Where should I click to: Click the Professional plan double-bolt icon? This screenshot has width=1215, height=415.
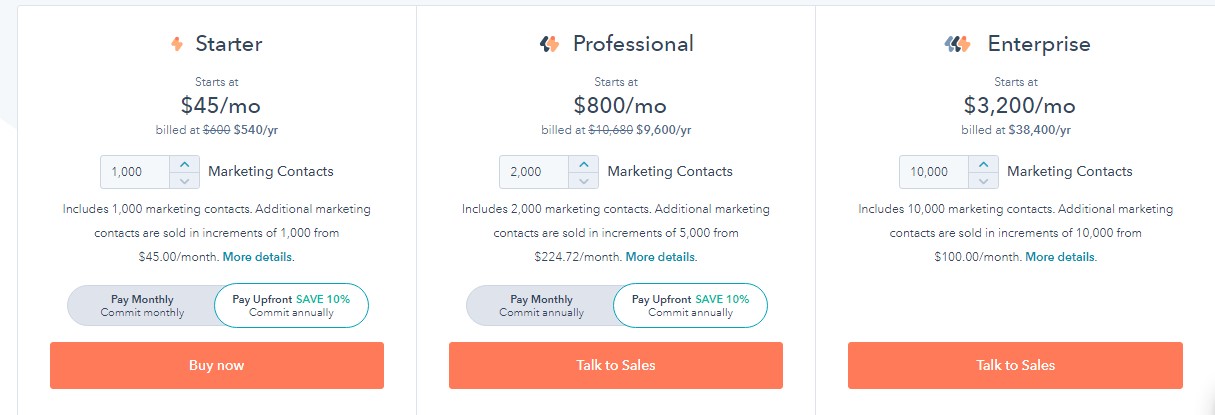(x=549, y=44)
